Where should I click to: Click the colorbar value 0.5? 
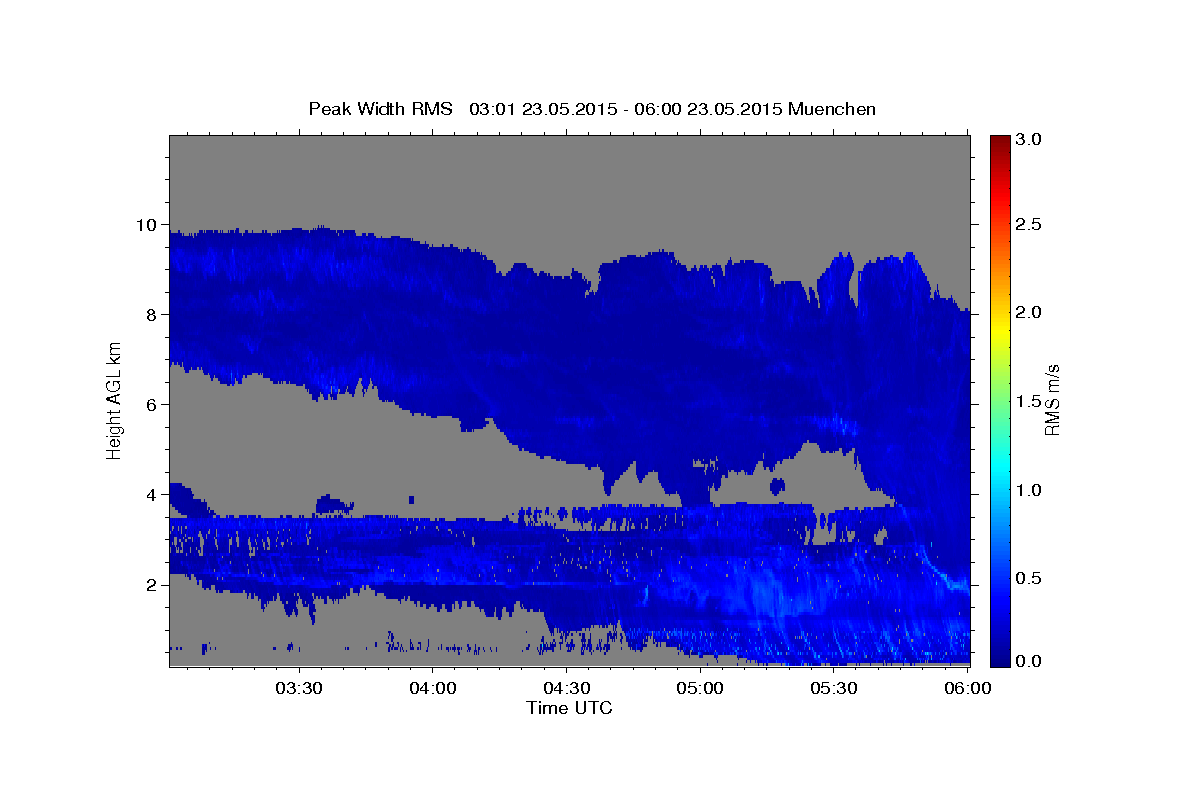tap(1030, 578)
